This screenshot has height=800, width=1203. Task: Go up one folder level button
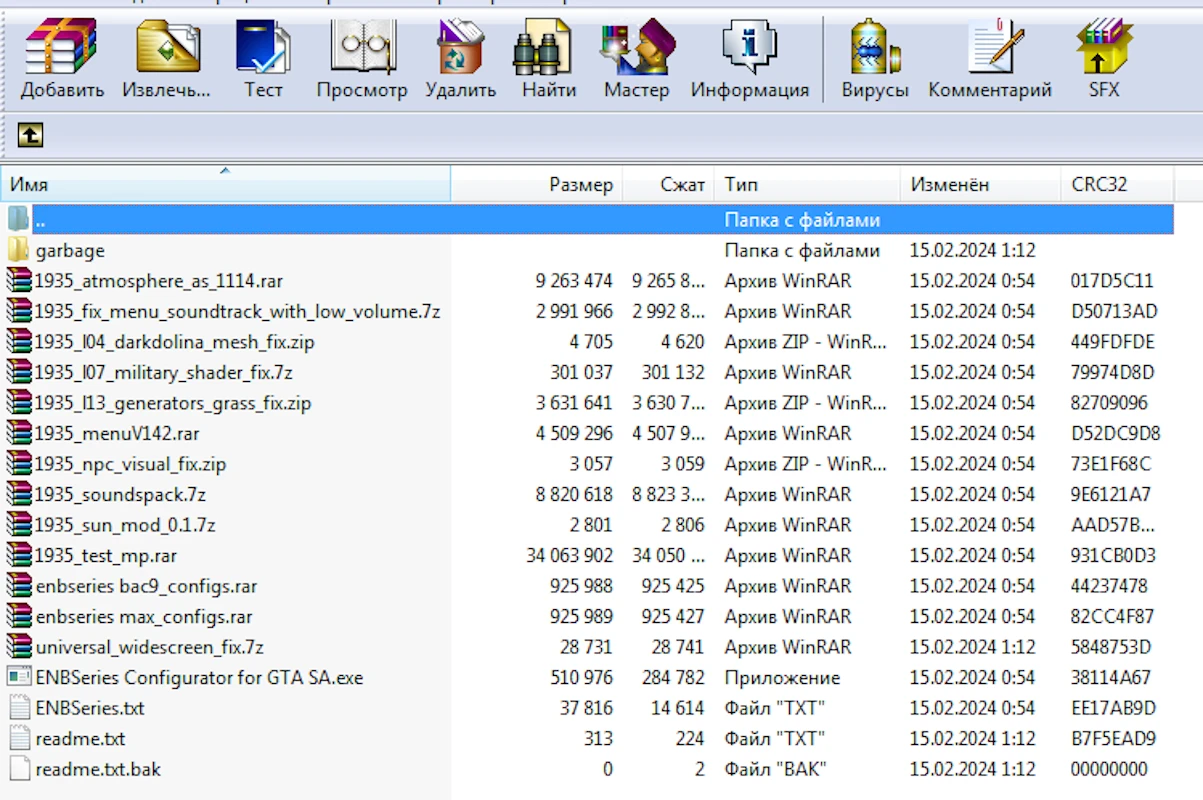[x=30, y=134]
